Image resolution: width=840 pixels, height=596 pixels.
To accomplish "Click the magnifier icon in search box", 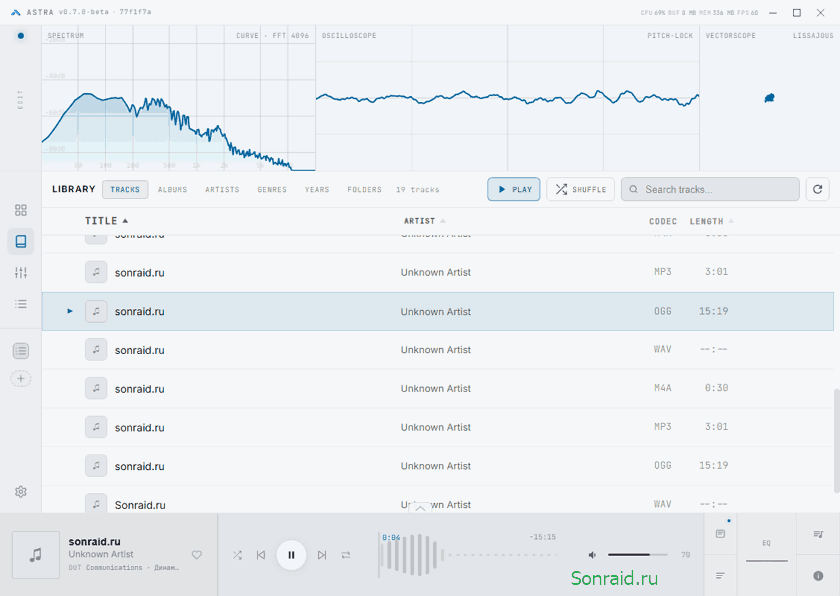I will pyautogui.click(x=633, y=189).
